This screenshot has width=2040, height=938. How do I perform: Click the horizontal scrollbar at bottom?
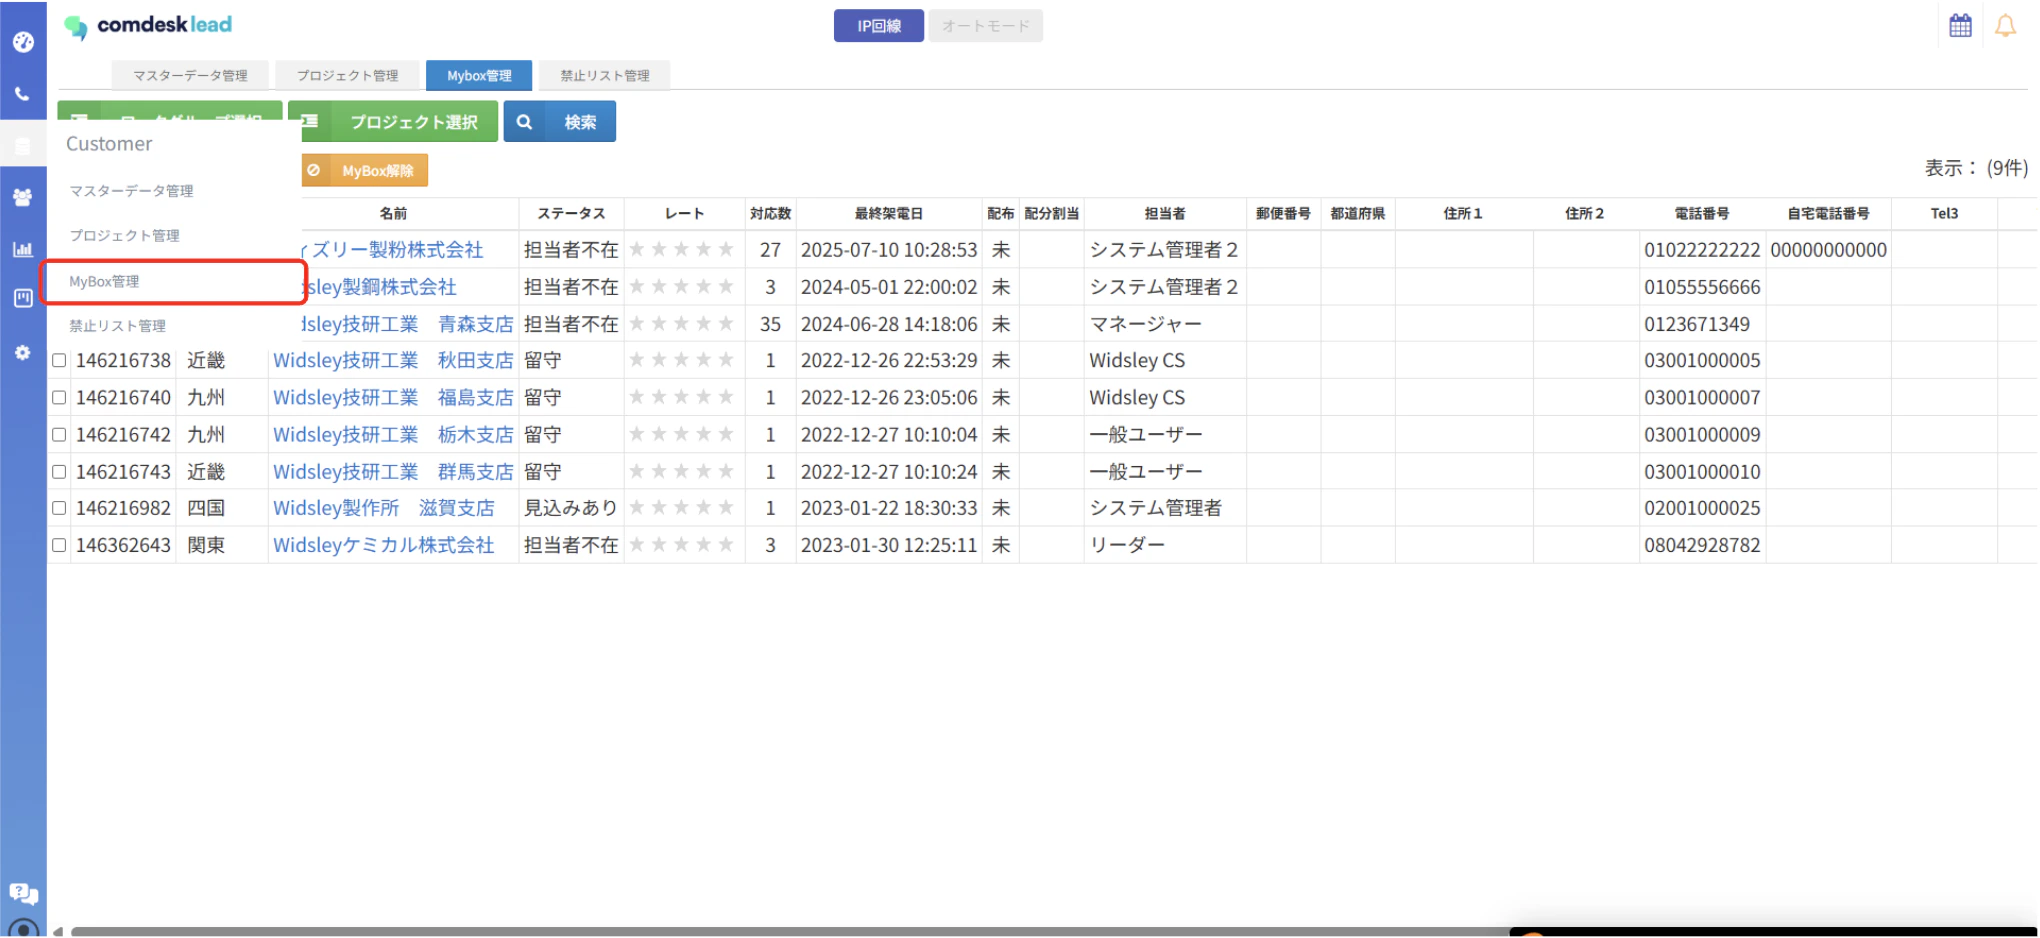(790, 932)
